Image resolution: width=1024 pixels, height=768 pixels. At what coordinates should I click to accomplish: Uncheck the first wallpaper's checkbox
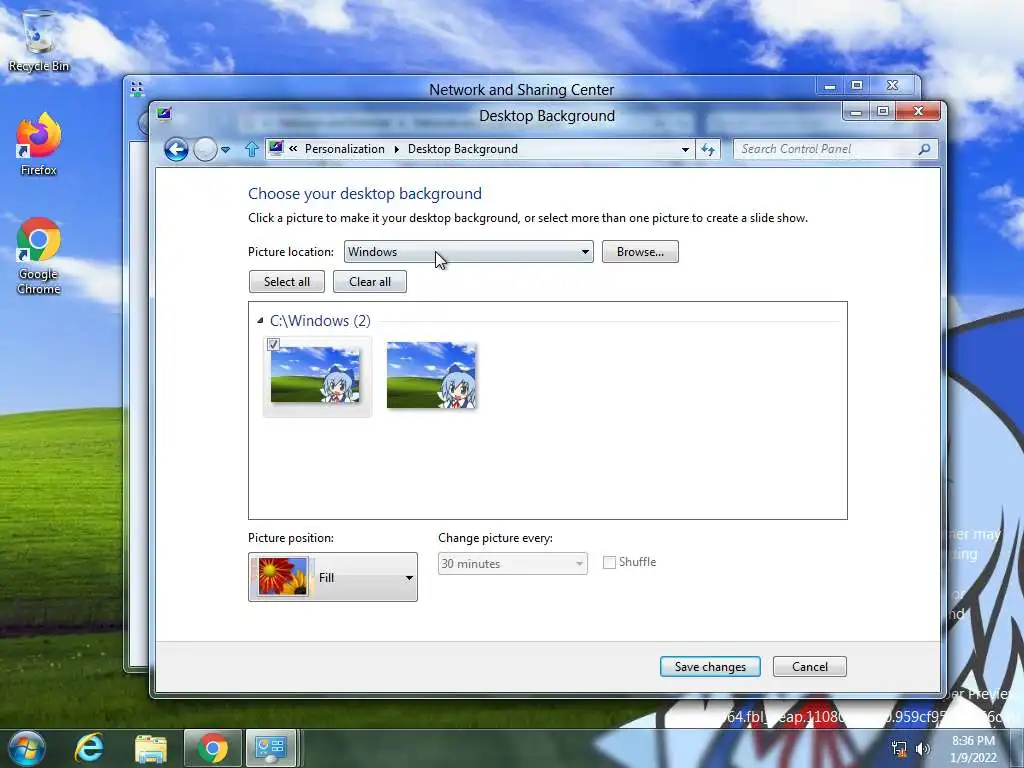[x=274, y=344]
